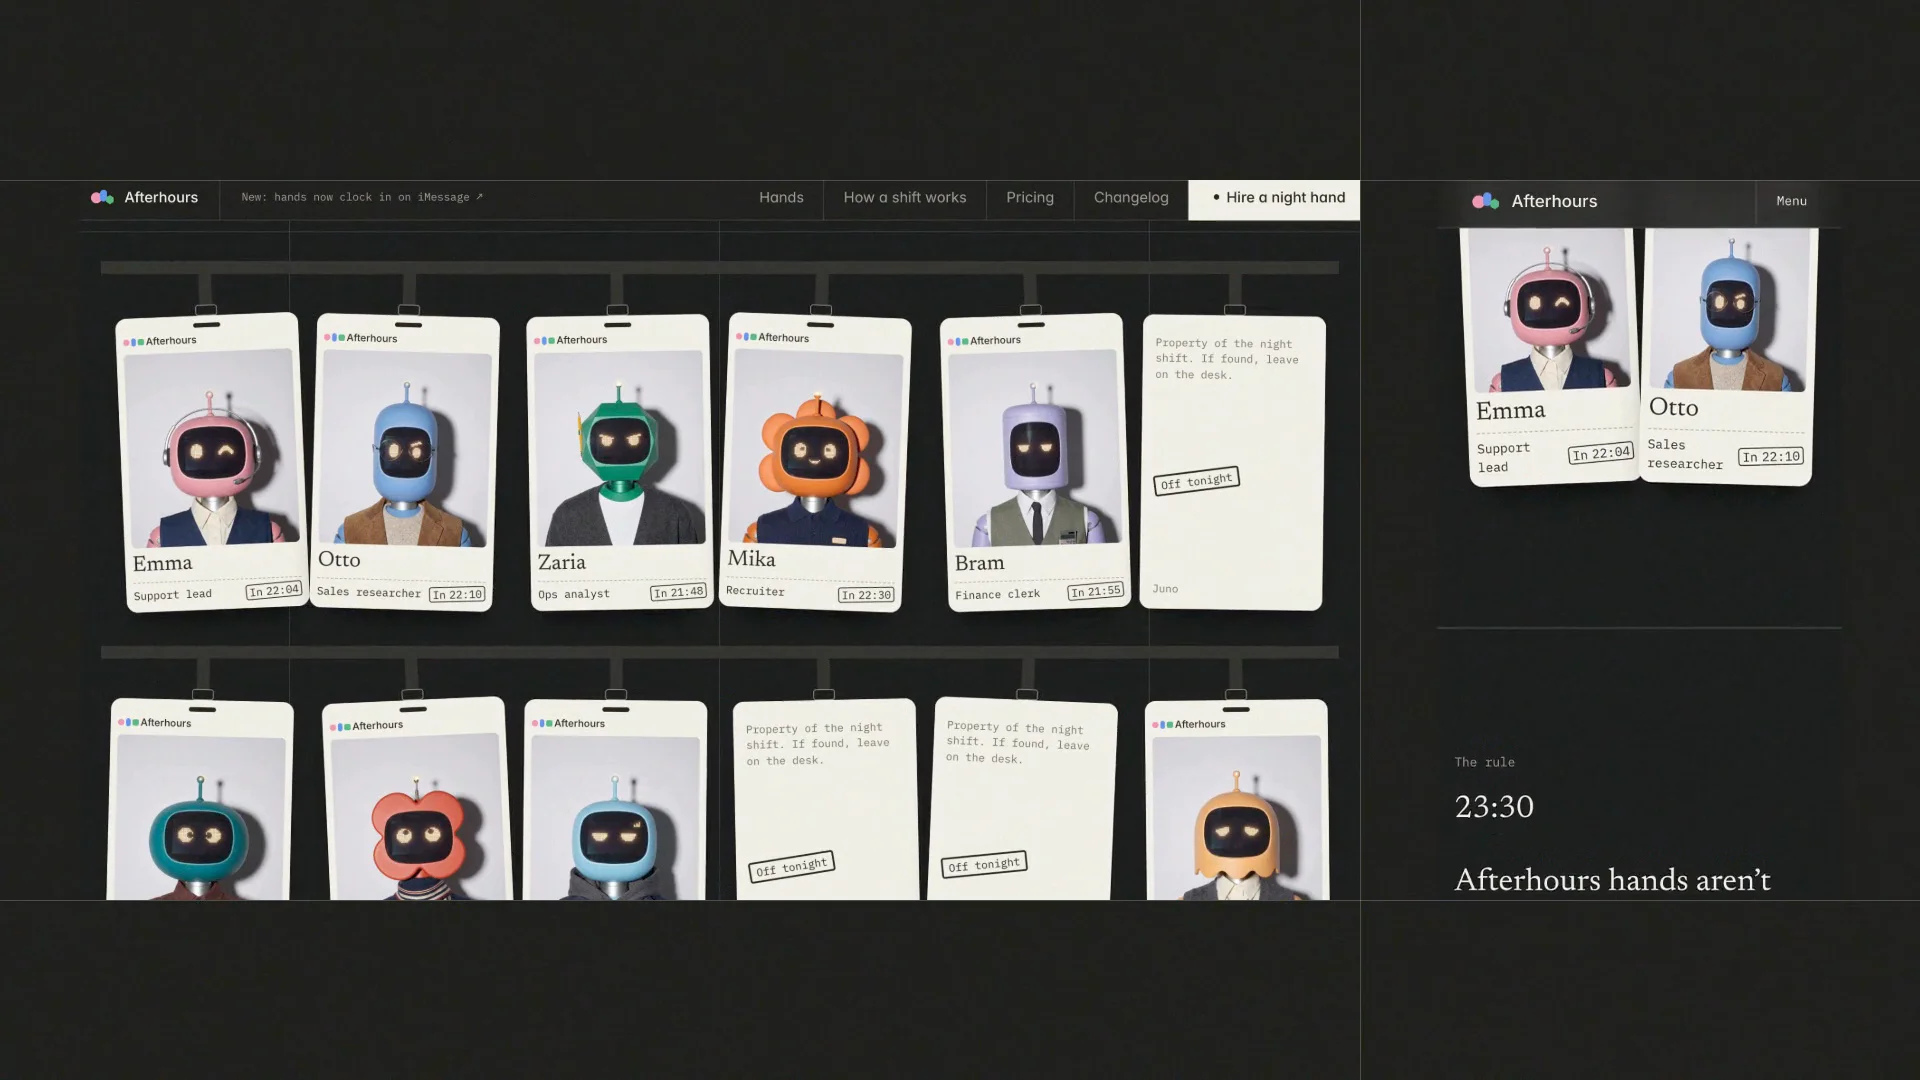Image resolution: width=1920 pixels, height=1080 pixels.
Task: Click In 22:10 tag in mobile preview
Action: [1771, 457]
